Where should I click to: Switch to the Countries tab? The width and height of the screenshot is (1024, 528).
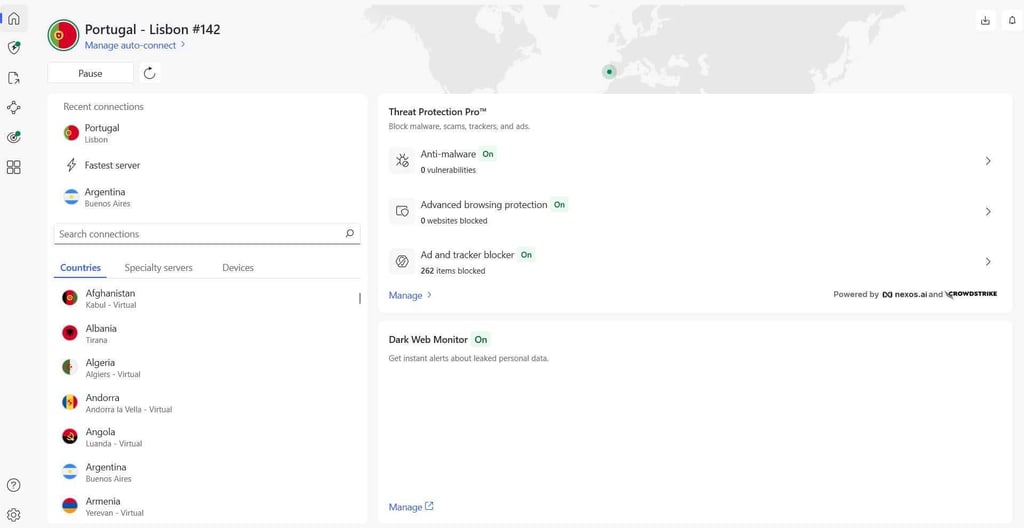point(80,268)
